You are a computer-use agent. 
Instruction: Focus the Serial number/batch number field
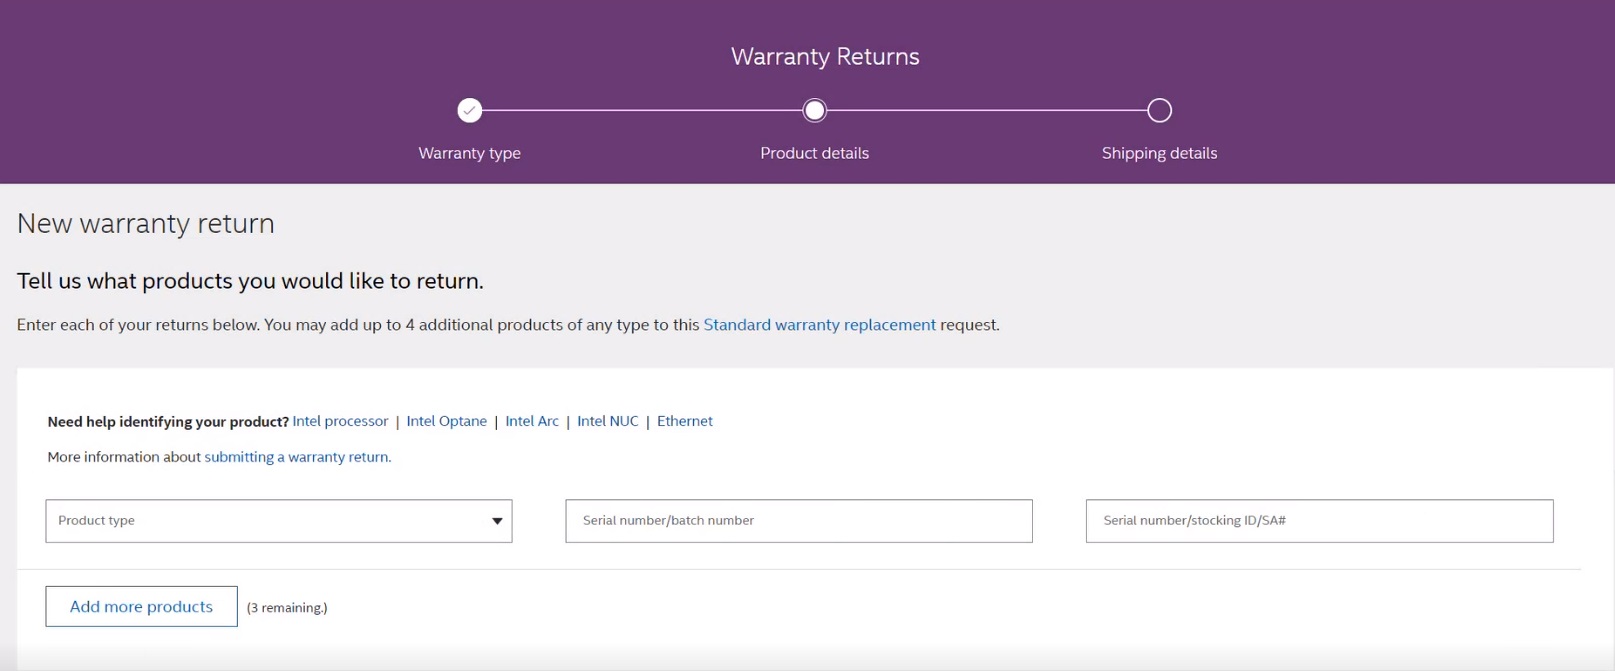[x=798, y=521]
